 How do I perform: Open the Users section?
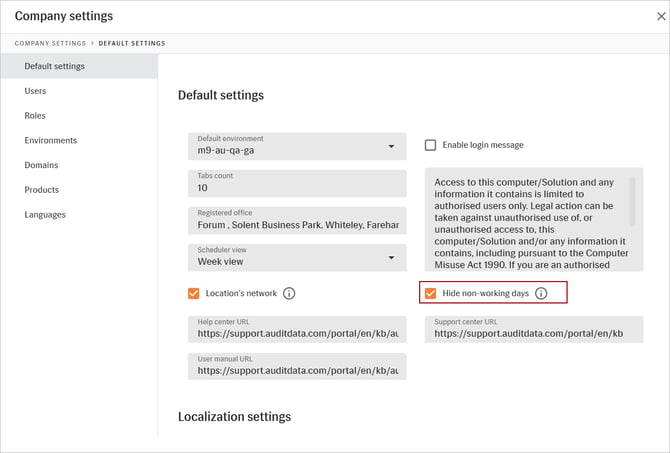coord(35,91)
